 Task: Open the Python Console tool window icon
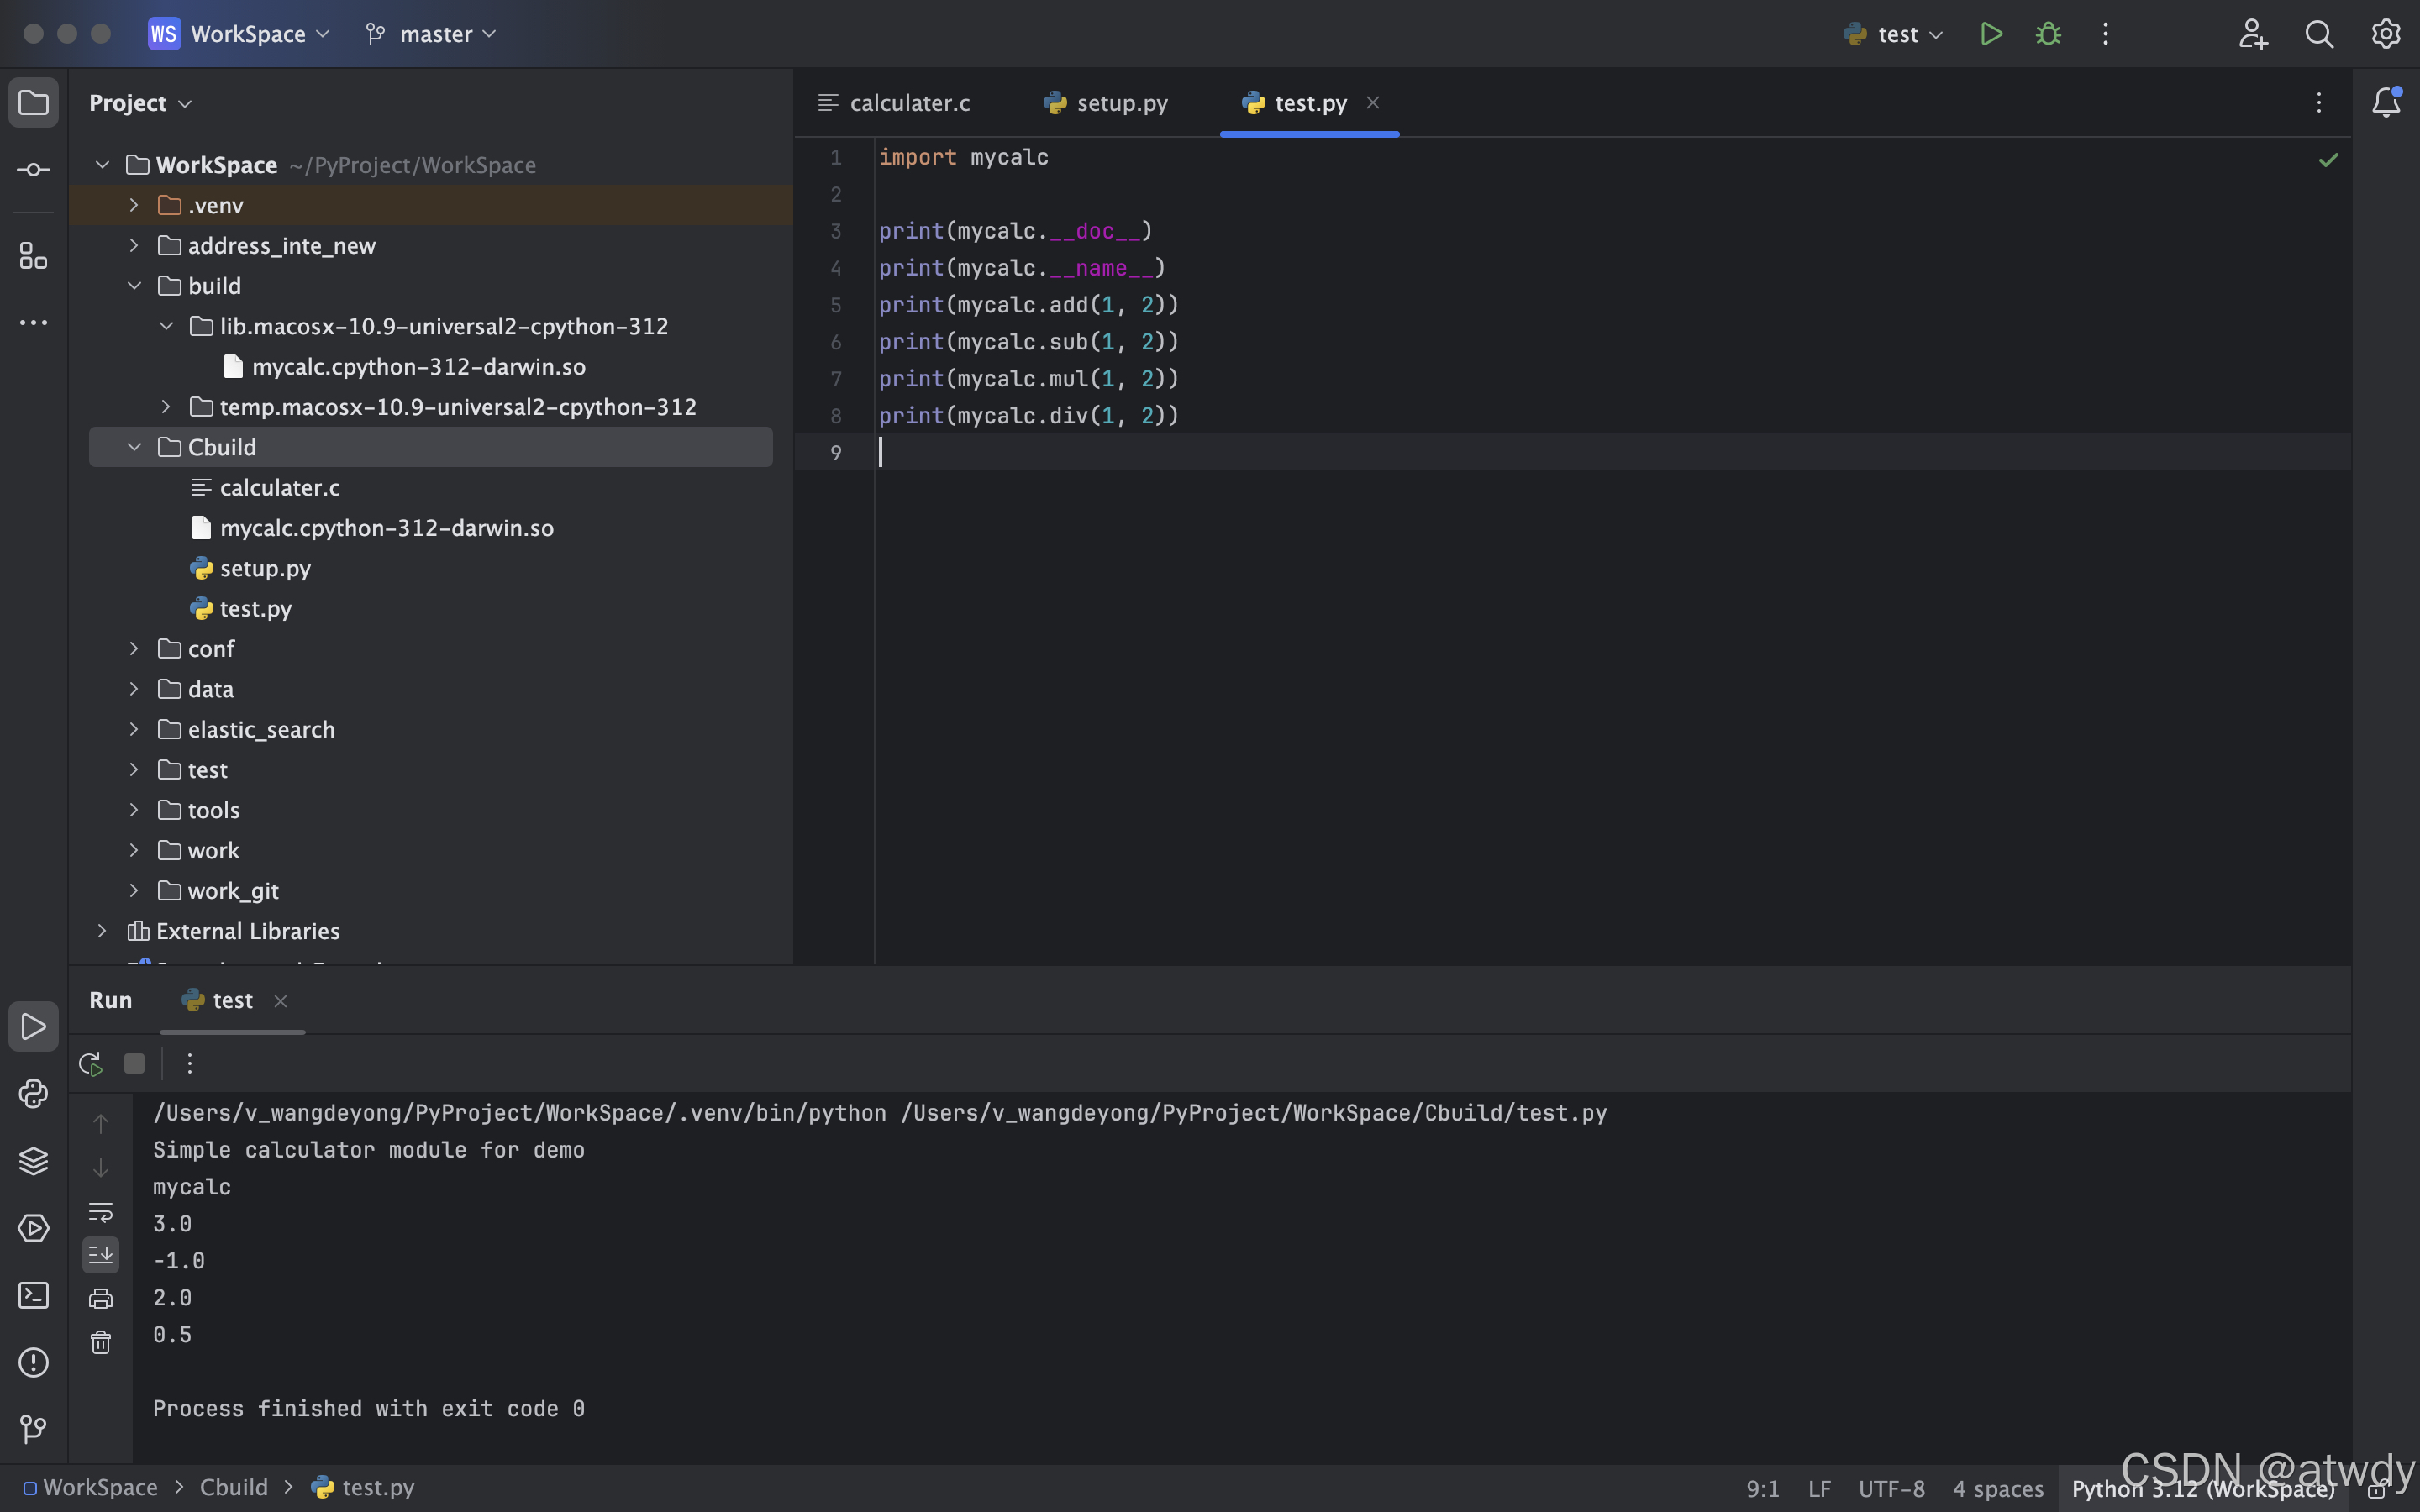(x=33, y=1094)
